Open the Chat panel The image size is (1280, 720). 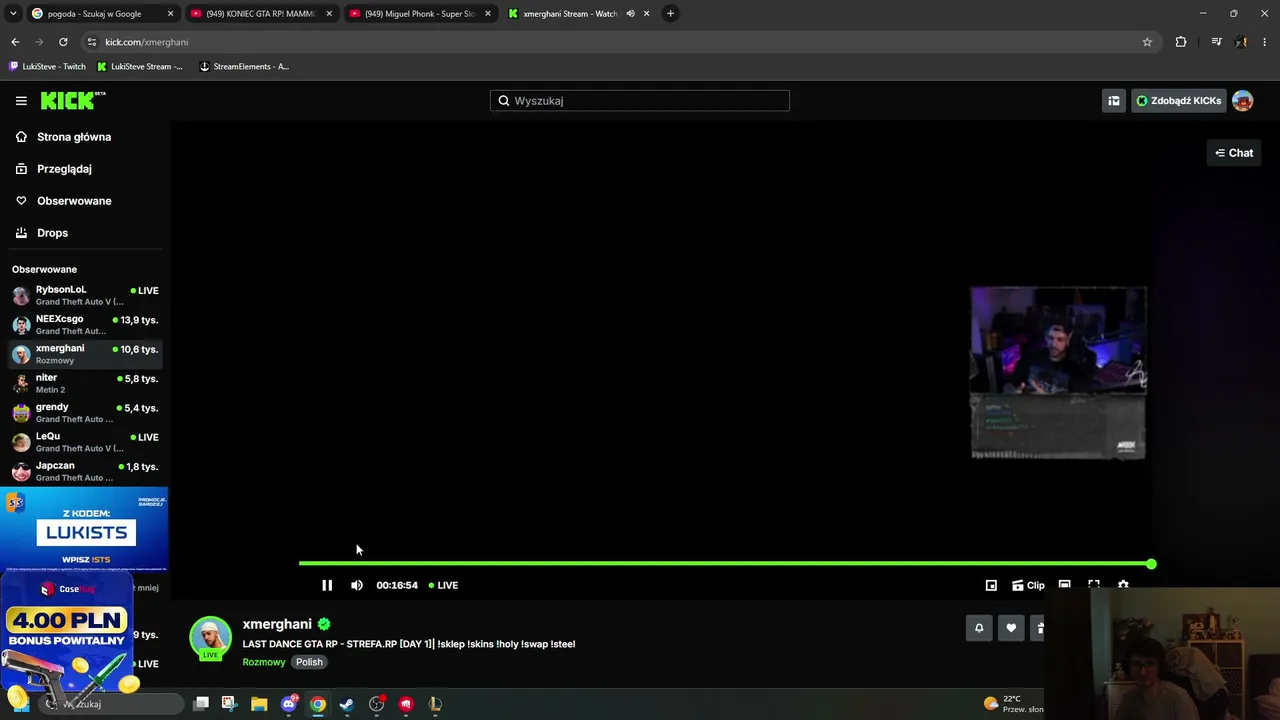pyautogui.click(x=1234, y=153)
